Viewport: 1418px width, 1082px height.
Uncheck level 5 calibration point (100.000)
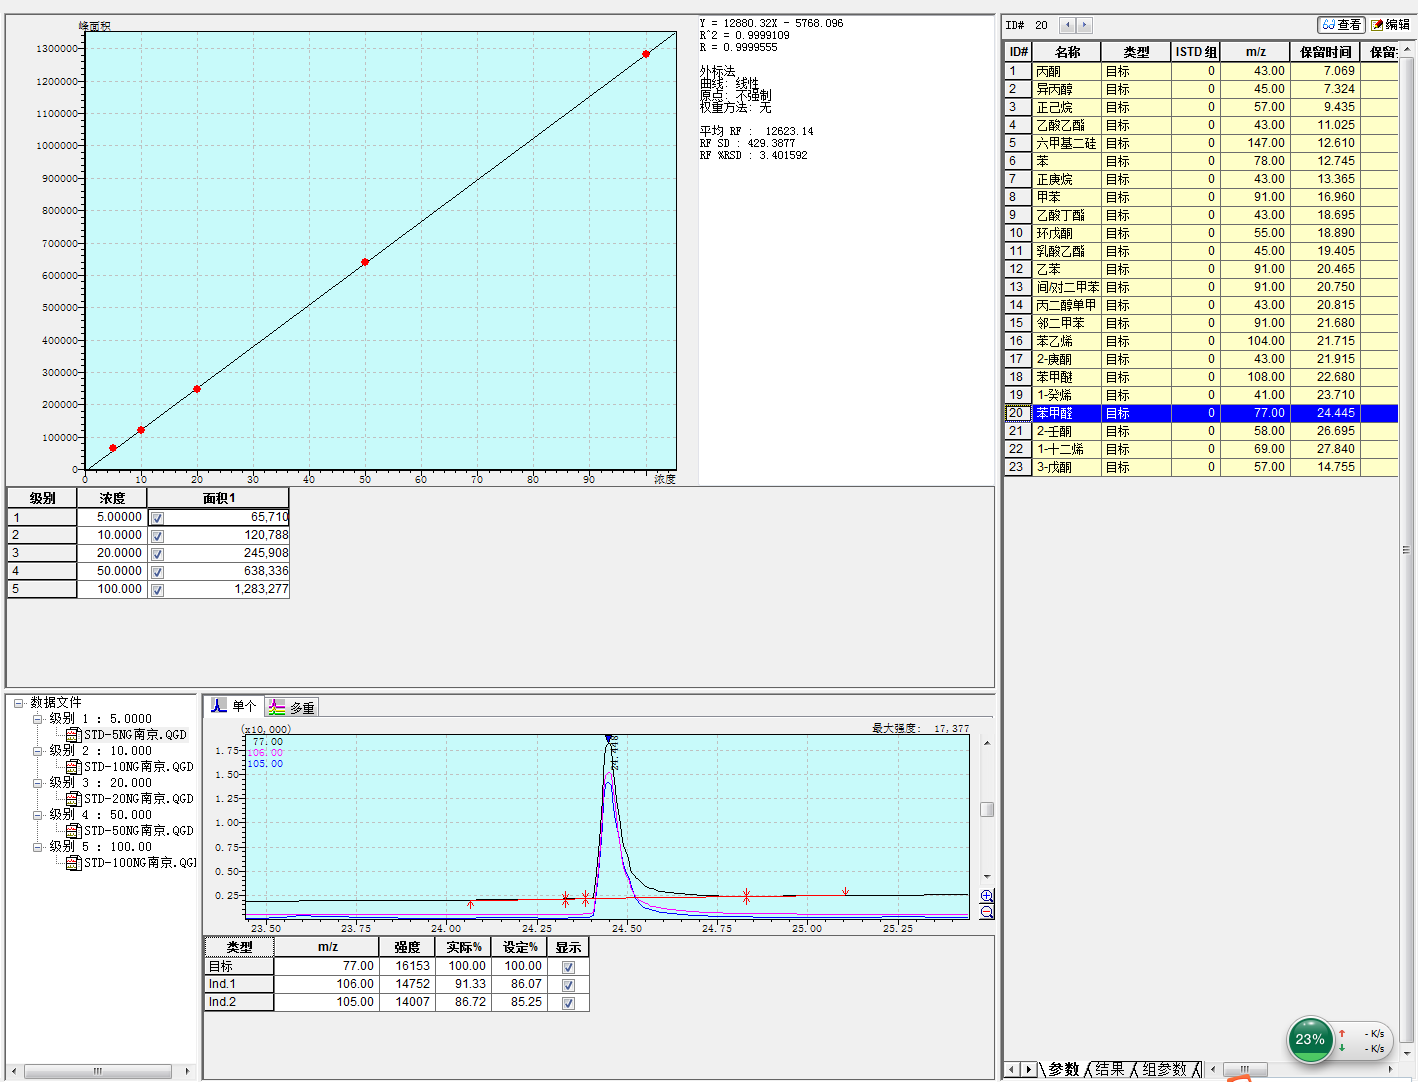[157, 590]
